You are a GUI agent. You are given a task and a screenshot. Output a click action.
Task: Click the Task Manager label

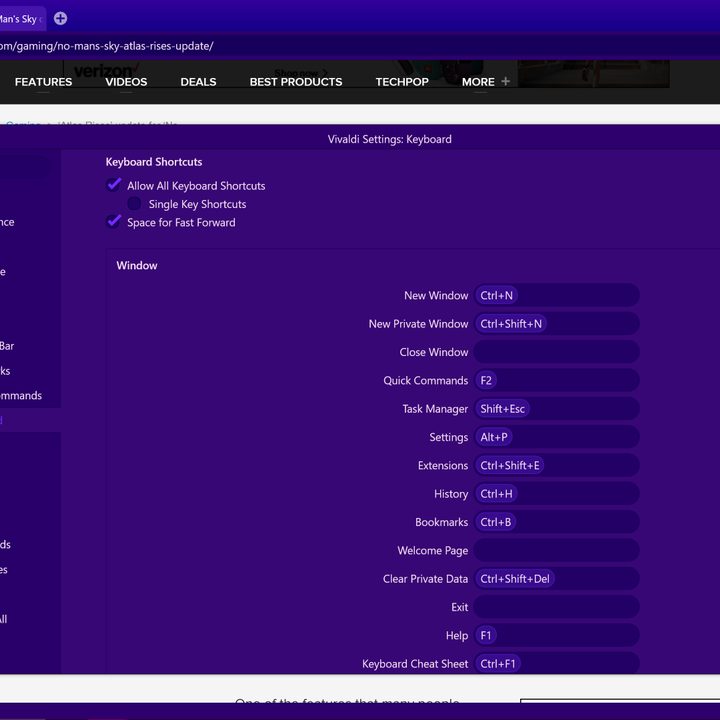435,409
